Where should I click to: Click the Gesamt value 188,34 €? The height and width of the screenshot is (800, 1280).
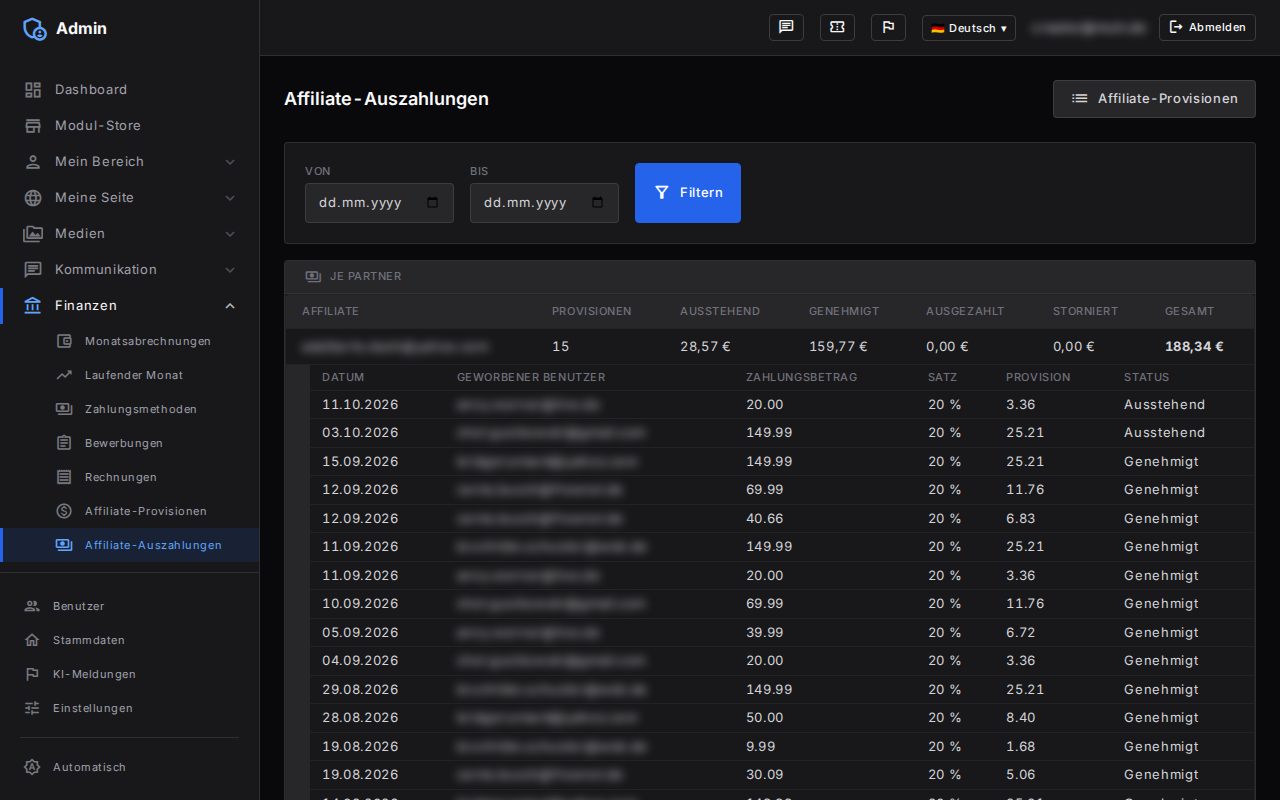[1194, 346]
